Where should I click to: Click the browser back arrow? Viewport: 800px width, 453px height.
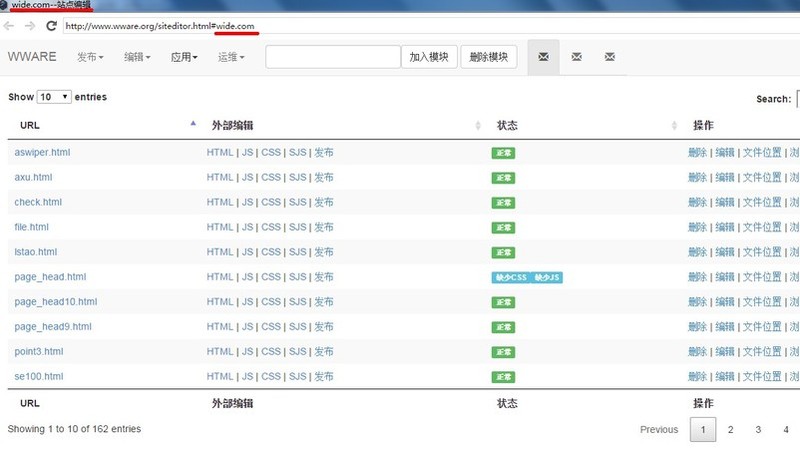(x=10, y=25)
